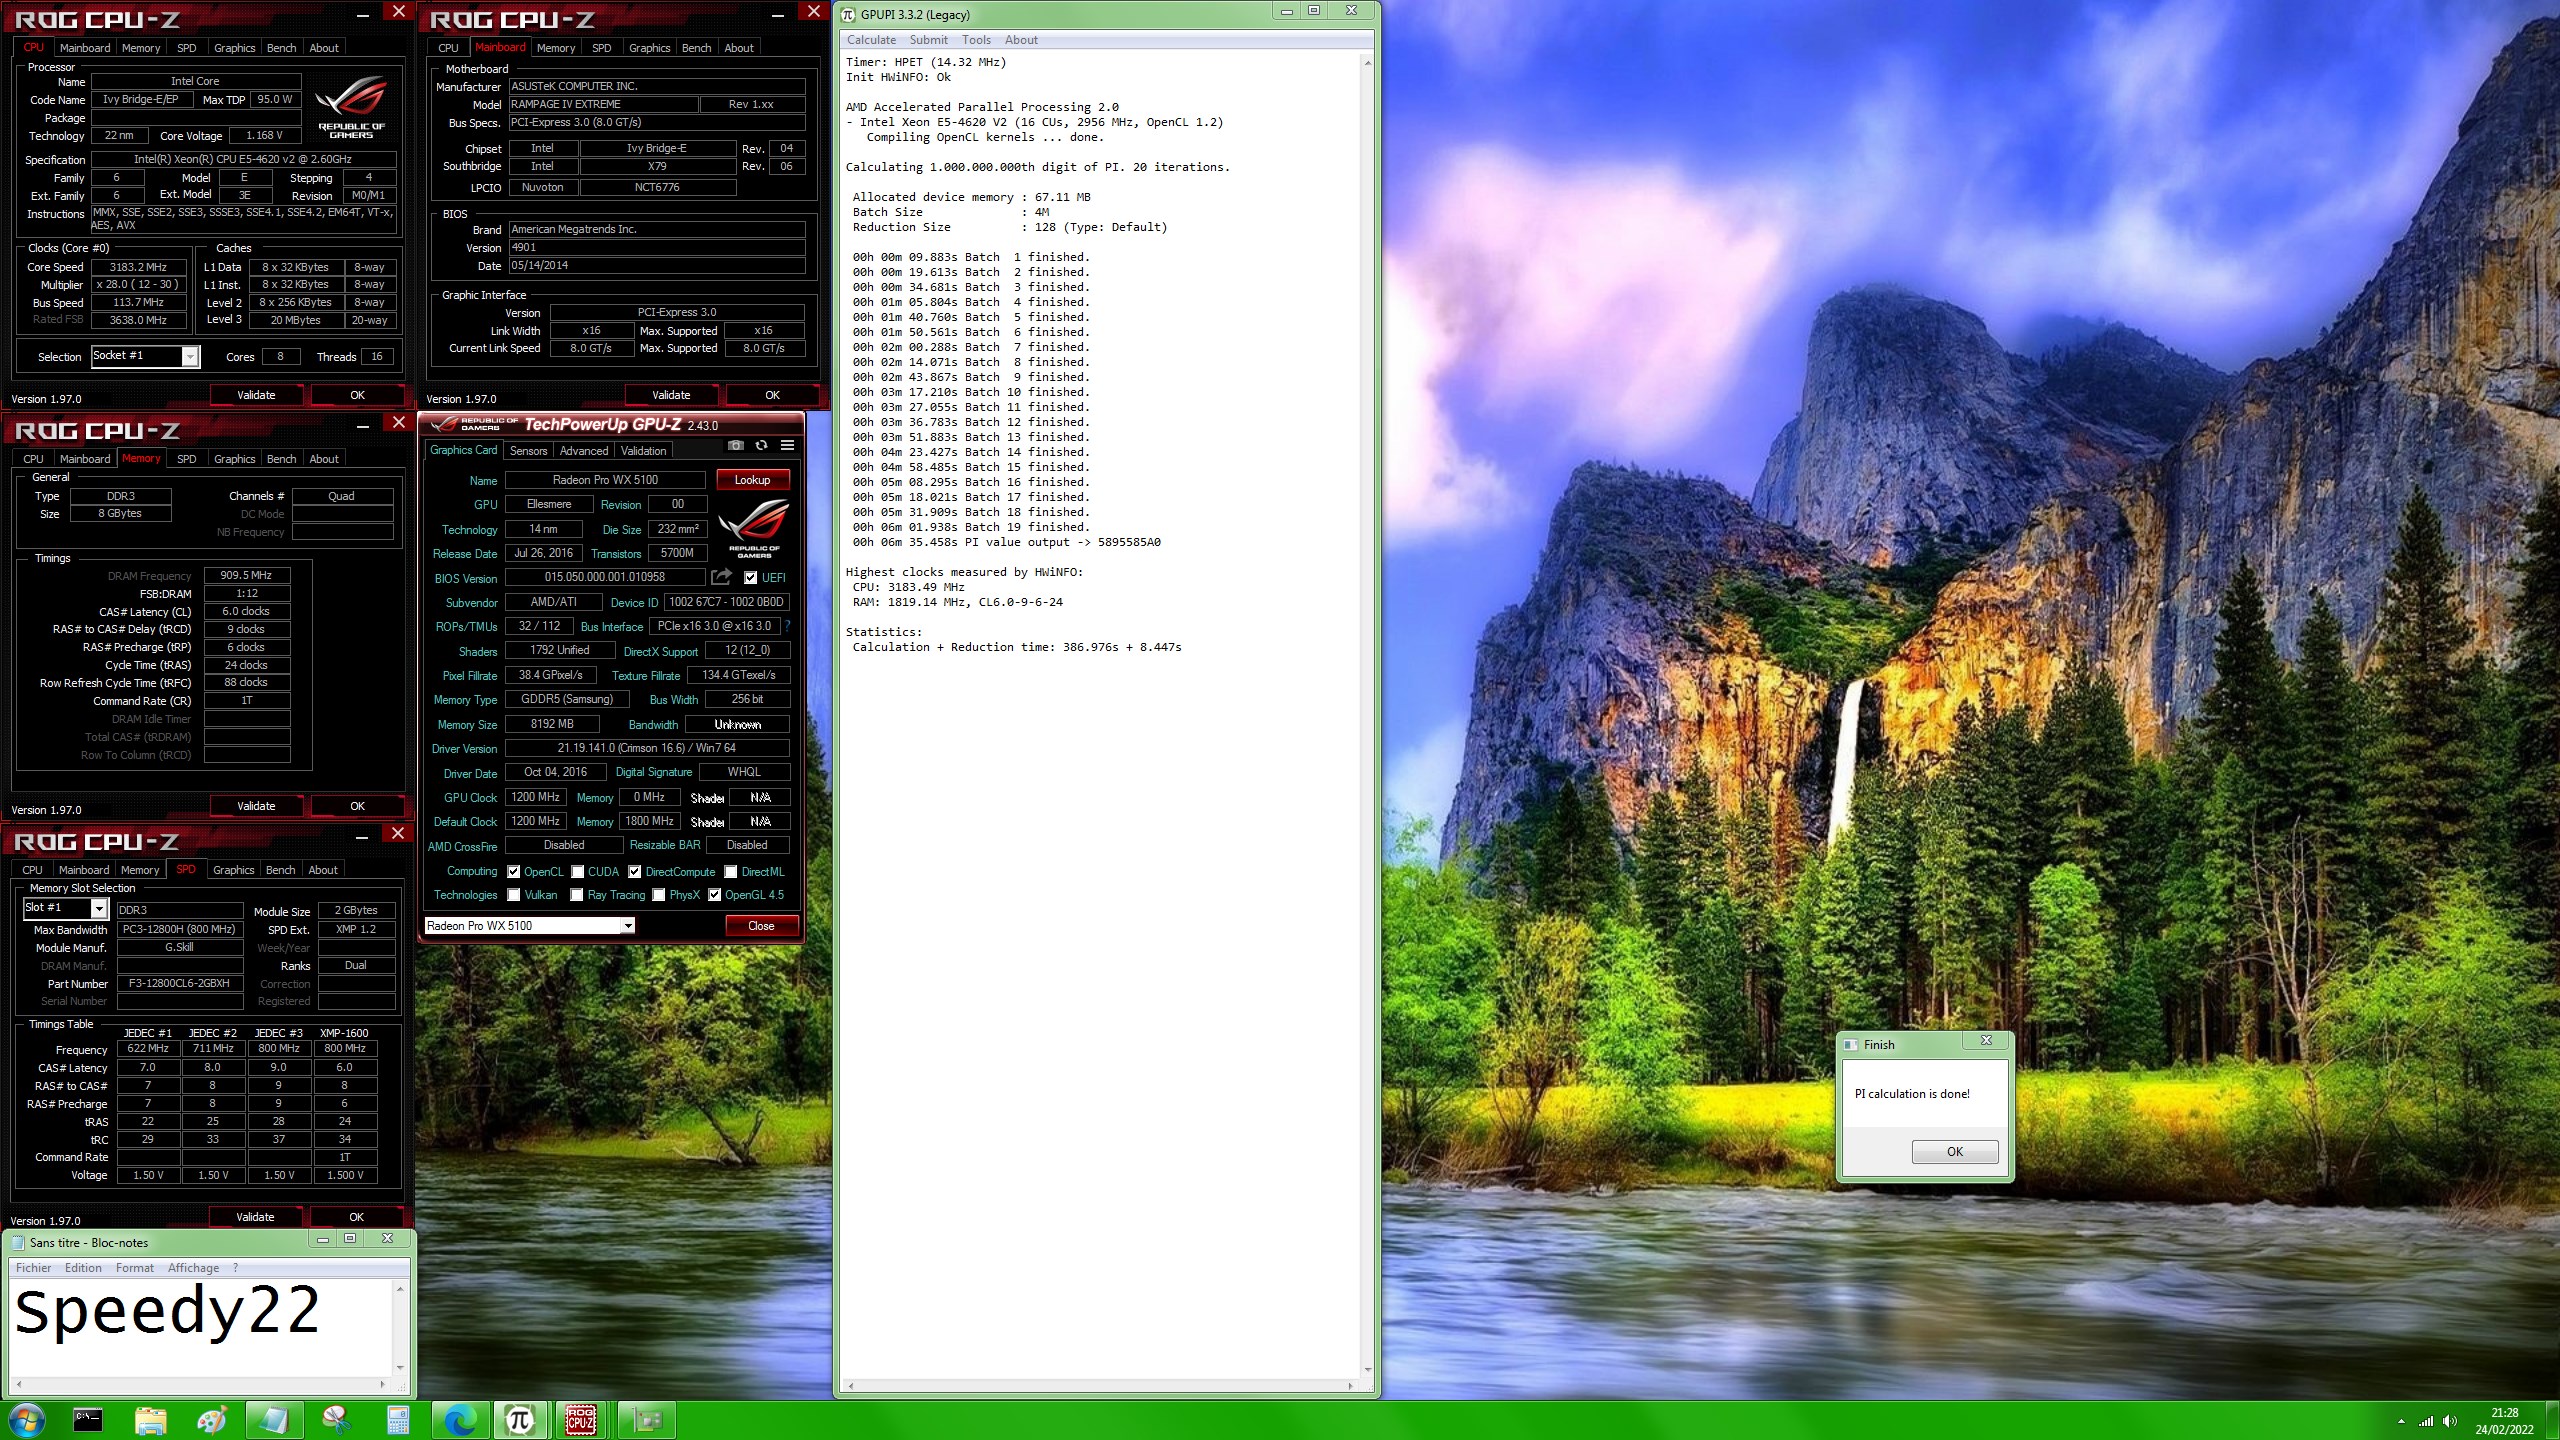Close the CPU-Z SPD window with the X
Viewport: 2560px width, 1440px height.
tap(398, 832)
